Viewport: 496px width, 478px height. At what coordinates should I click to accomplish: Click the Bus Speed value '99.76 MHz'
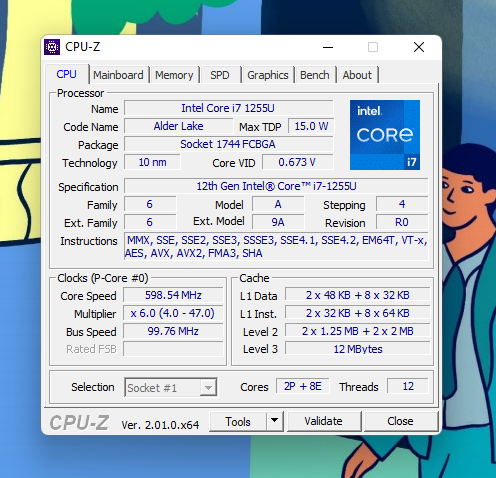[173, 331]
